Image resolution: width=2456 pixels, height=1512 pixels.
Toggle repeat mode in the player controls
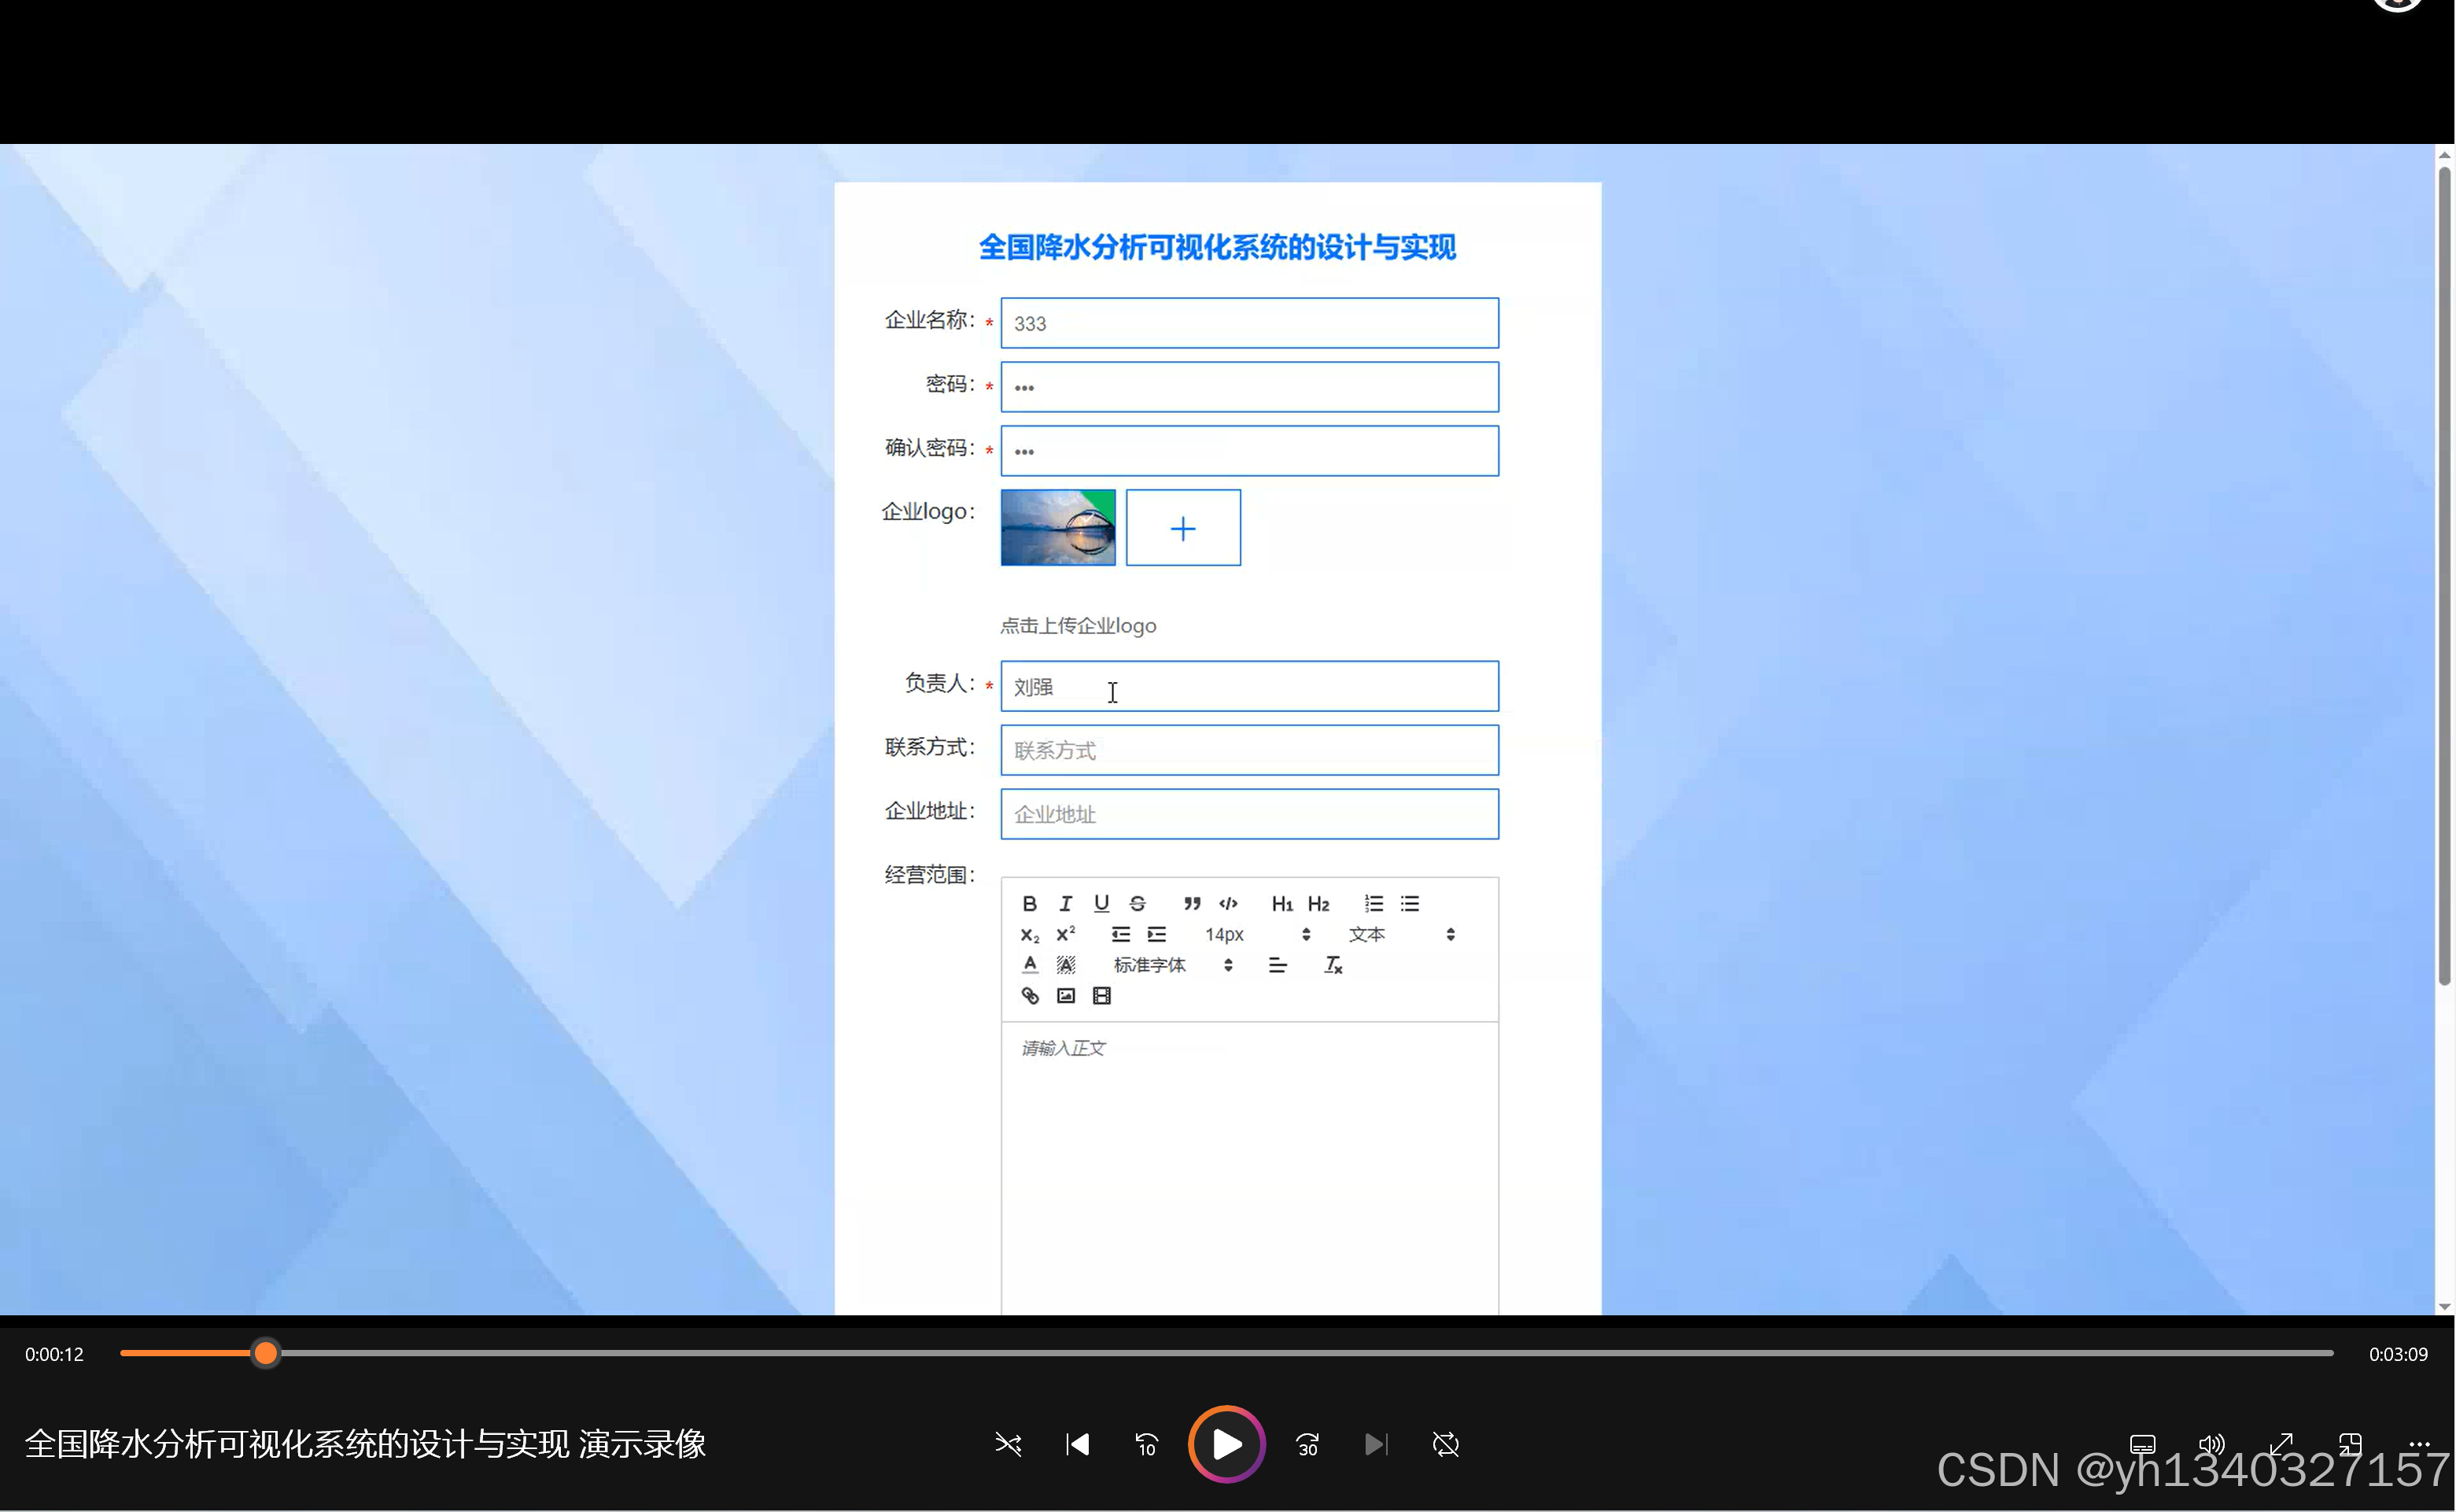point(1446,1444)
